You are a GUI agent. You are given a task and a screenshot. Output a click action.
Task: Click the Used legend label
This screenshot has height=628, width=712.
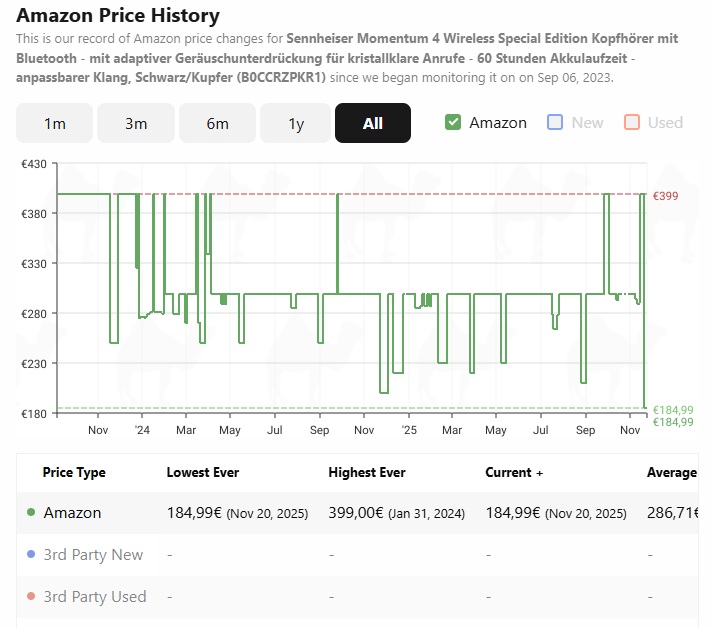pyautogui.click(x=665, y=123)
